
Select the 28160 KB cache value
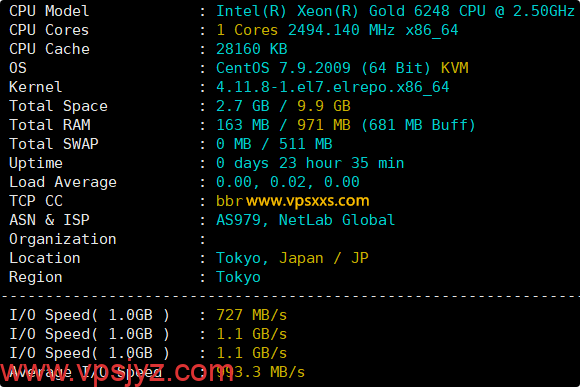[252, 49]
